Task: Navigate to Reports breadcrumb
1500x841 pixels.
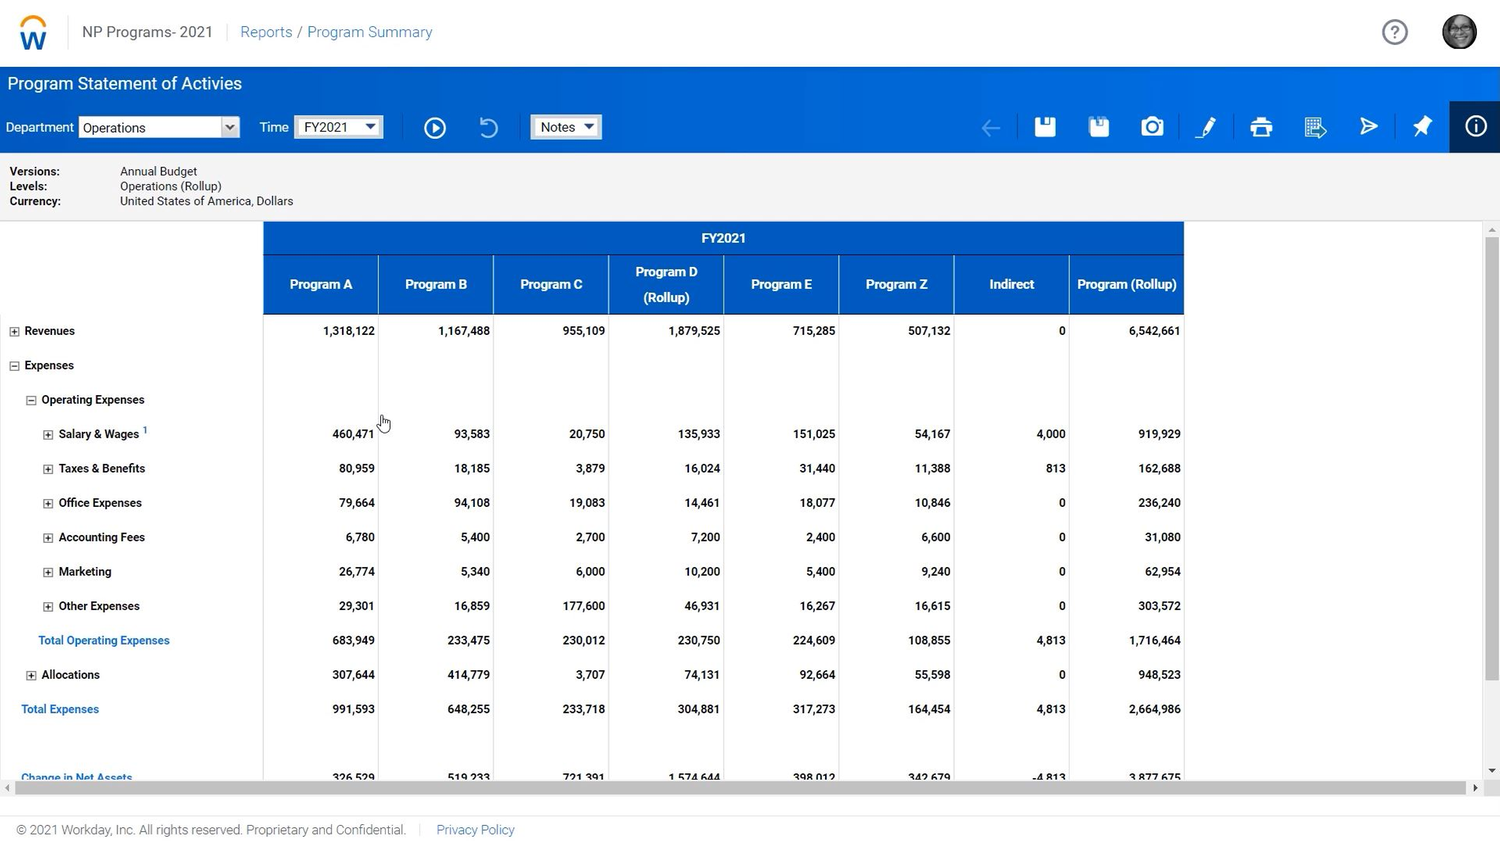Action: point(266,32)
